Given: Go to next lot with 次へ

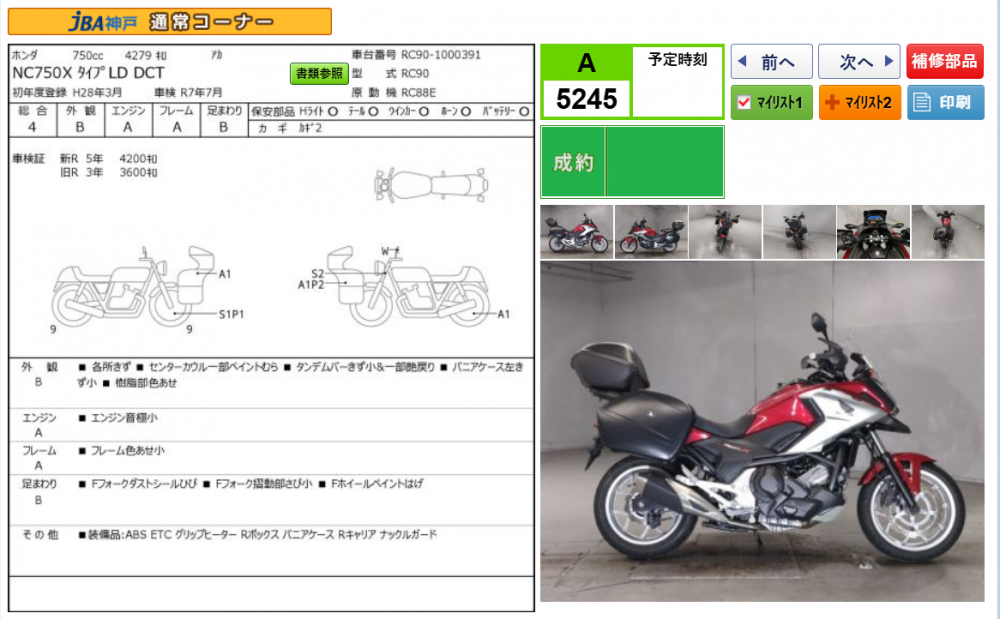Looking at the screenshot, I should [x=858, y=62].
